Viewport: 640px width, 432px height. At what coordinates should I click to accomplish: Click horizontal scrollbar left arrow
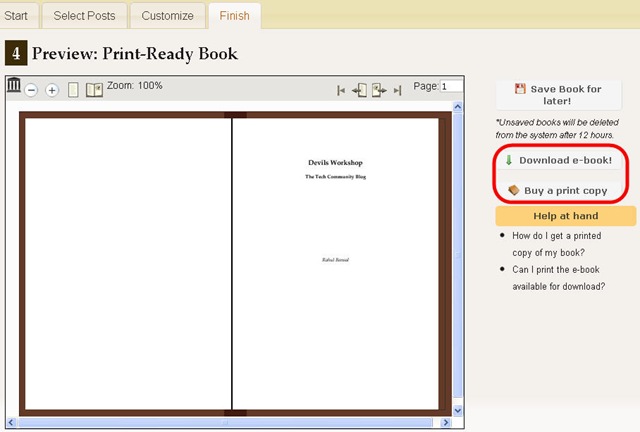pyautogui.click(x=11, y=423)
